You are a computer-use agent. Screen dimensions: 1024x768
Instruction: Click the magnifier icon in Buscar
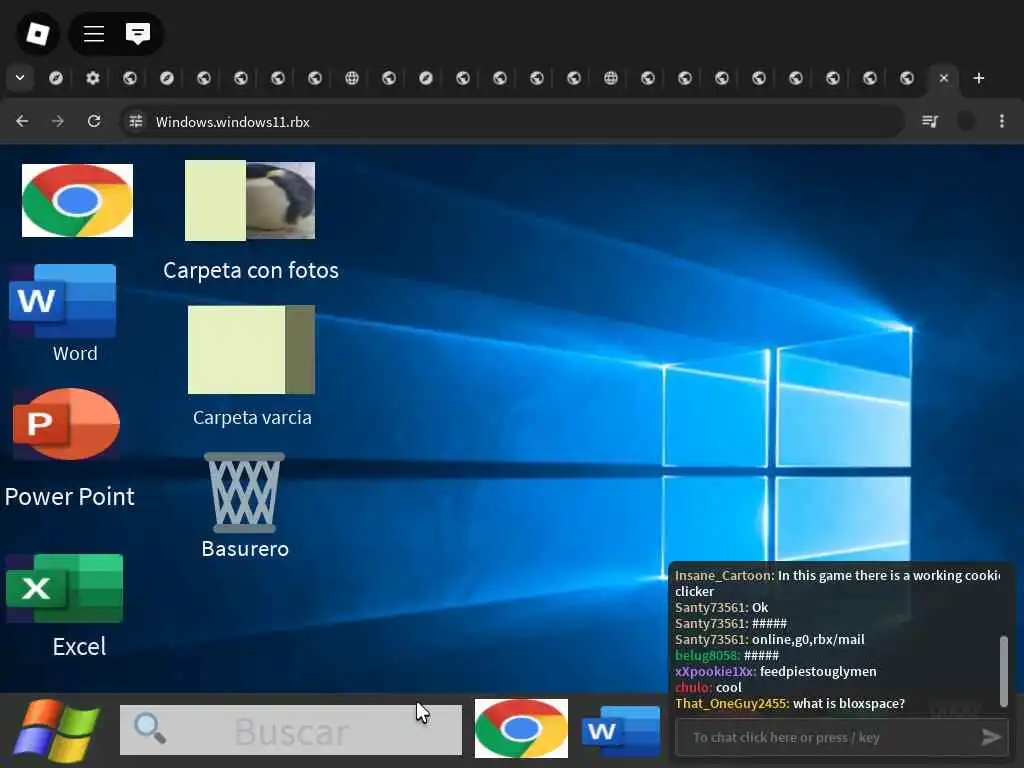[x=150, y=728]
